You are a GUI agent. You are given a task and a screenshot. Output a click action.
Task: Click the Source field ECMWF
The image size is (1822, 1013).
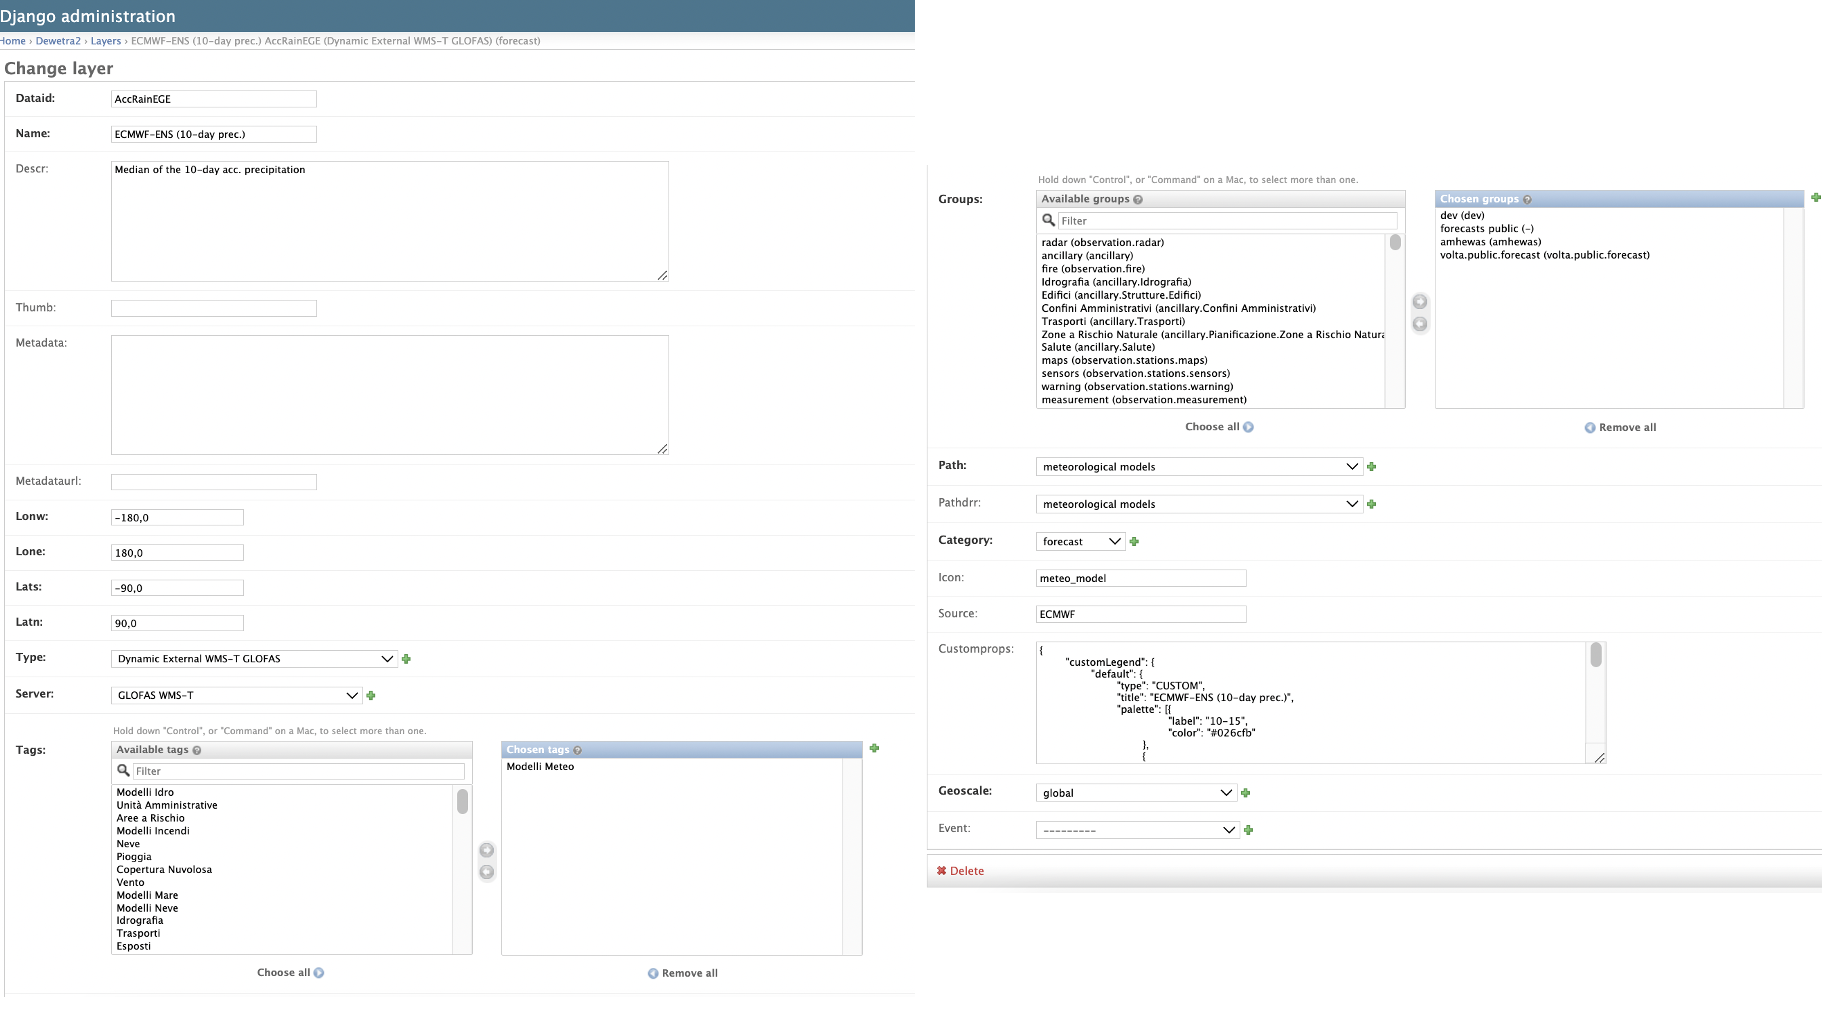tap(1141, 614)
